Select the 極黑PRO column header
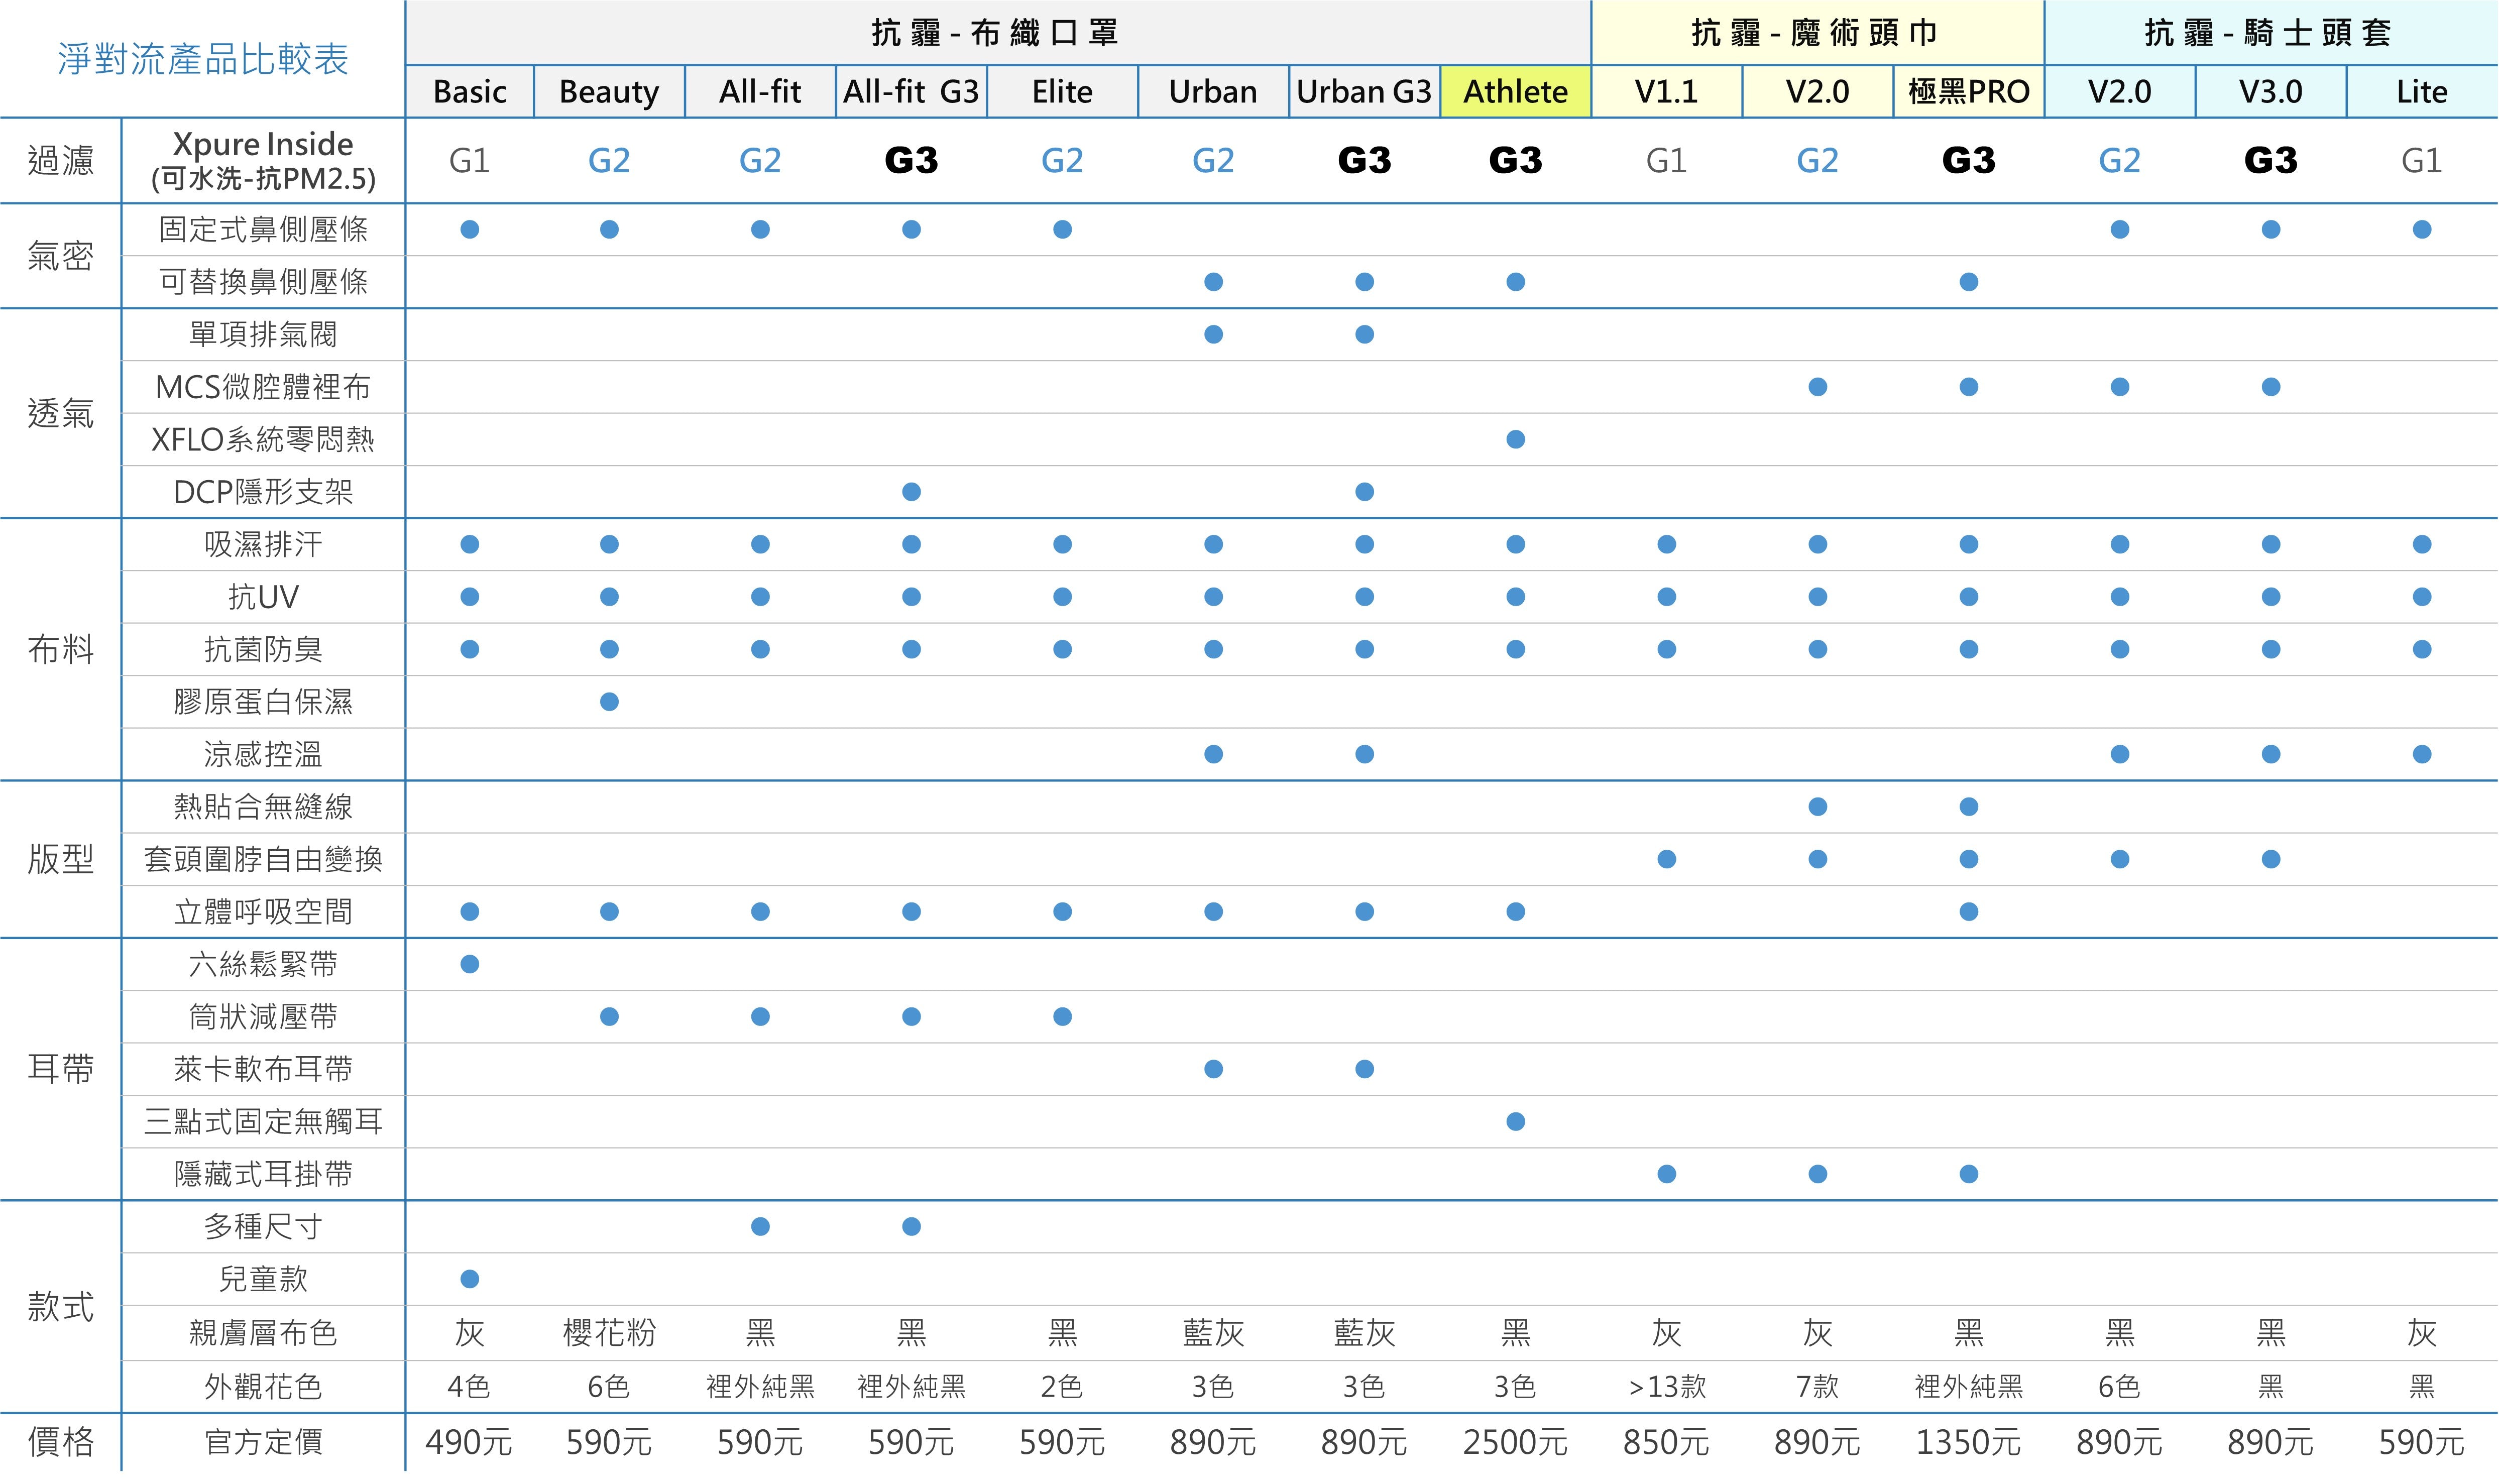 tap(1968, 92)
